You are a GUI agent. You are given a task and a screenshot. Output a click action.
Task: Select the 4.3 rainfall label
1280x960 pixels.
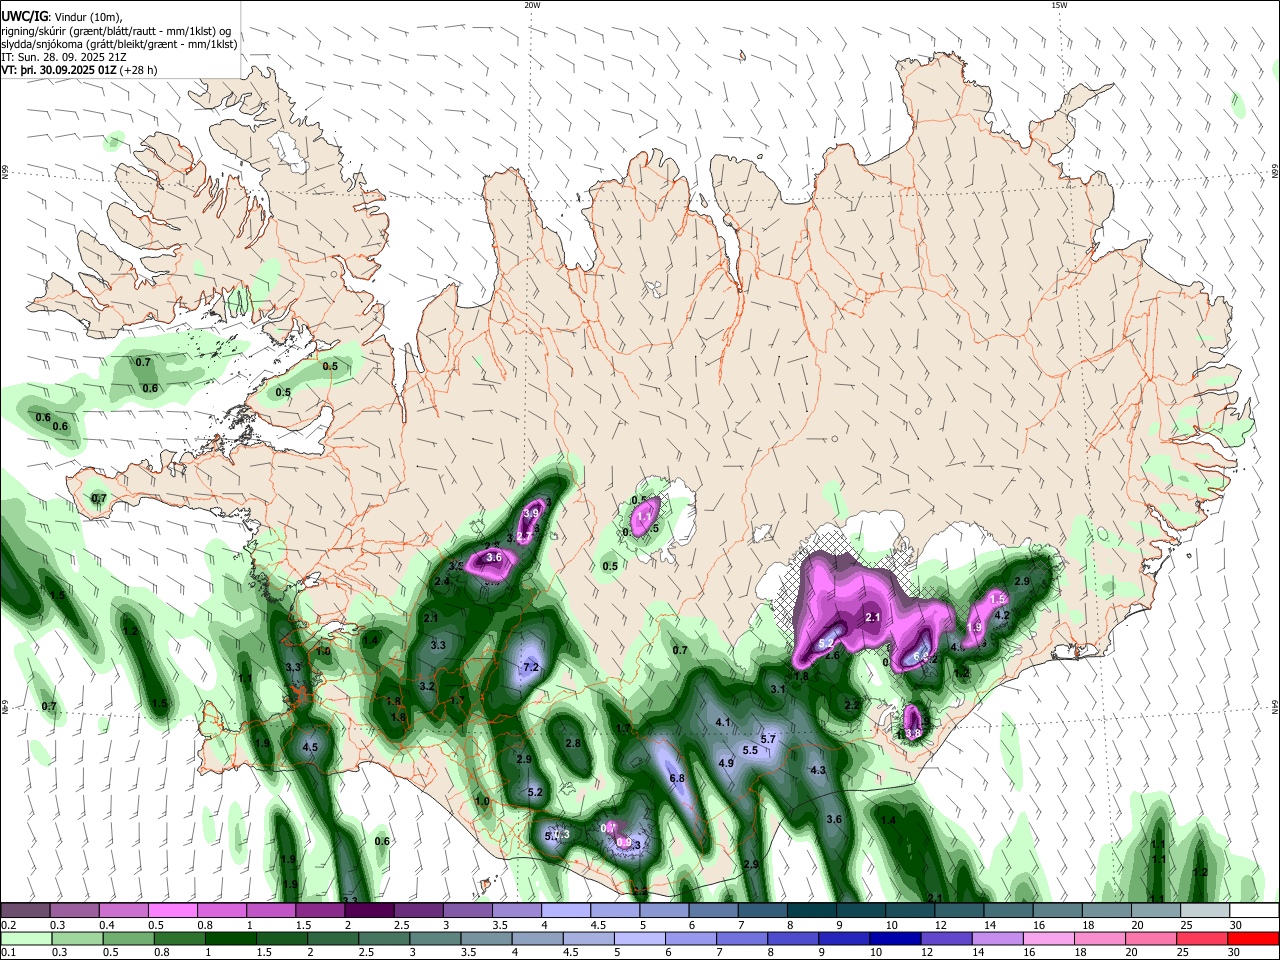[818, 770]
